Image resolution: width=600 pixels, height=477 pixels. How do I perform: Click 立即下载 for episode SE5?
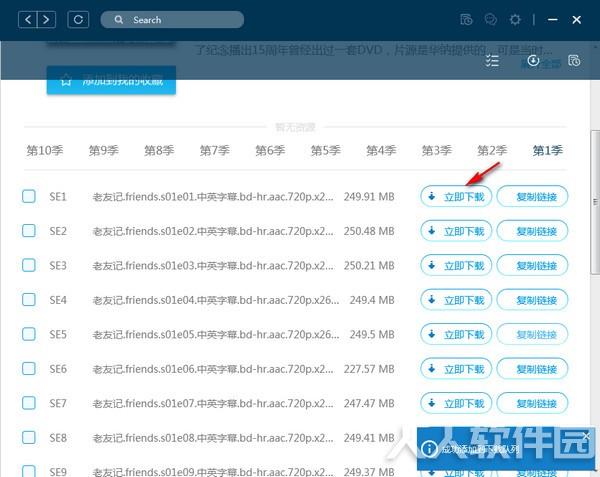pyautogui.click(x=456, y=334)
